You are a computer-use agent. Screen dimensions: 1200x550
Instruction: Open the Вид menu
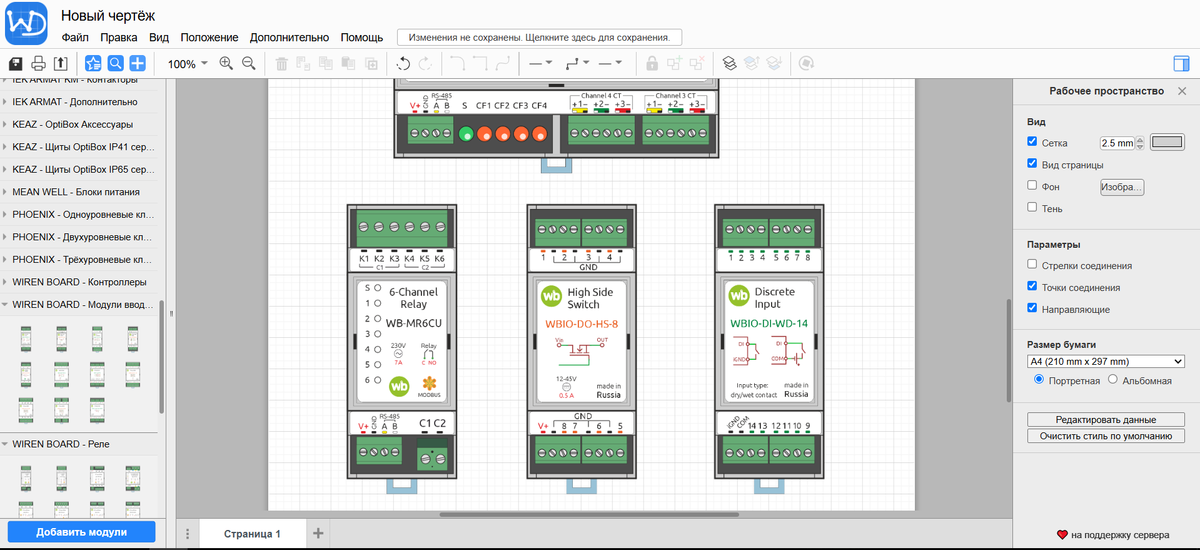(x=159, y=37)
